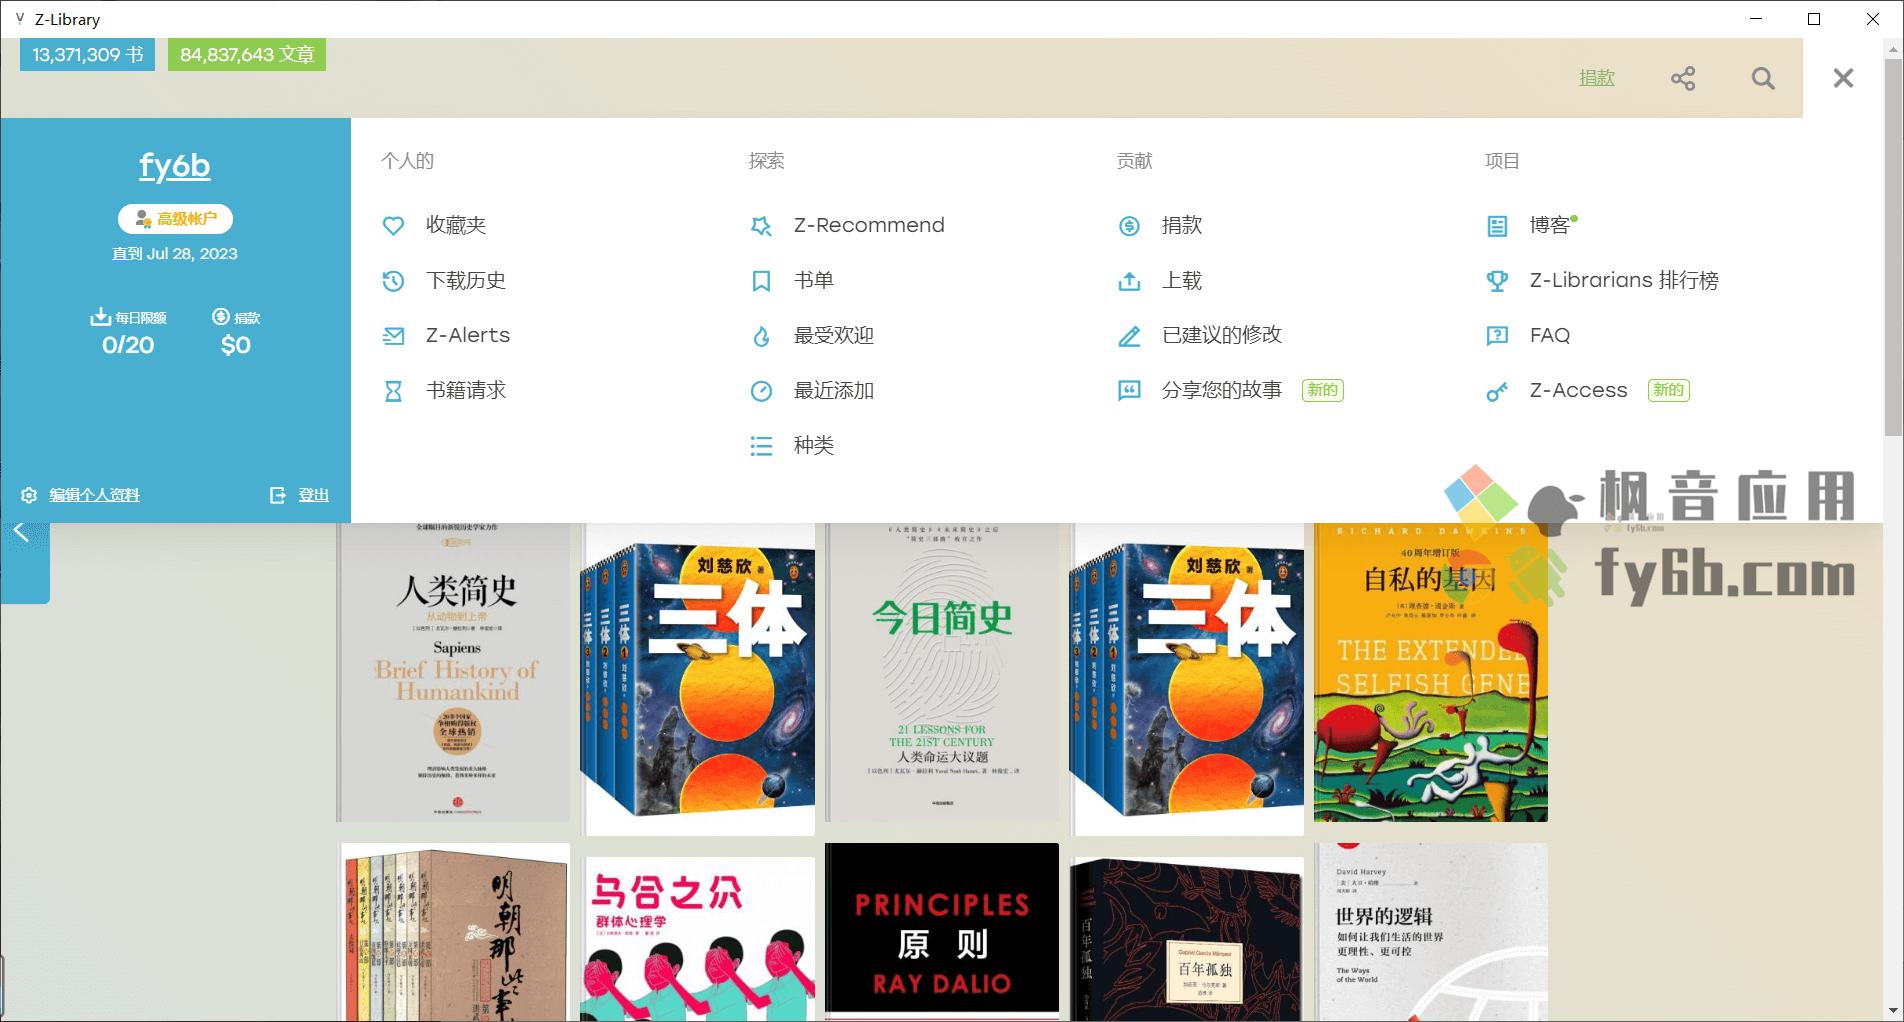Click the 捐款 $0 amount in profile

coord(236,333)
